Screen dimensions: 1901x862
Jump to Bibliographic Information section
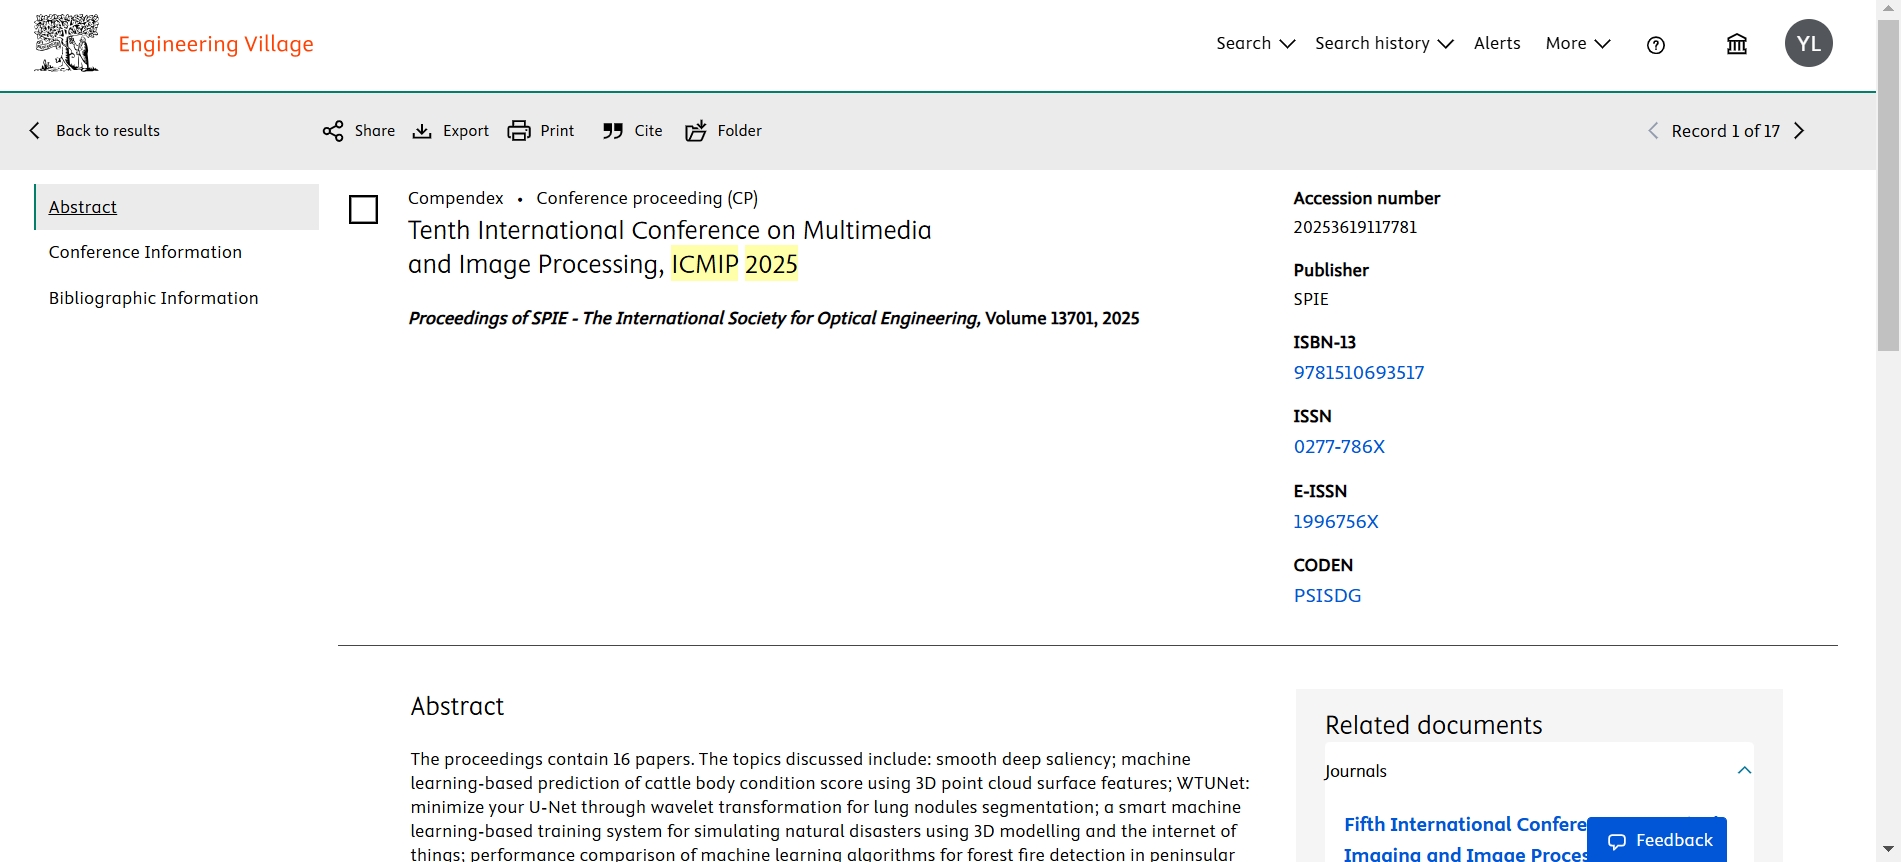[x=153, y=298]
